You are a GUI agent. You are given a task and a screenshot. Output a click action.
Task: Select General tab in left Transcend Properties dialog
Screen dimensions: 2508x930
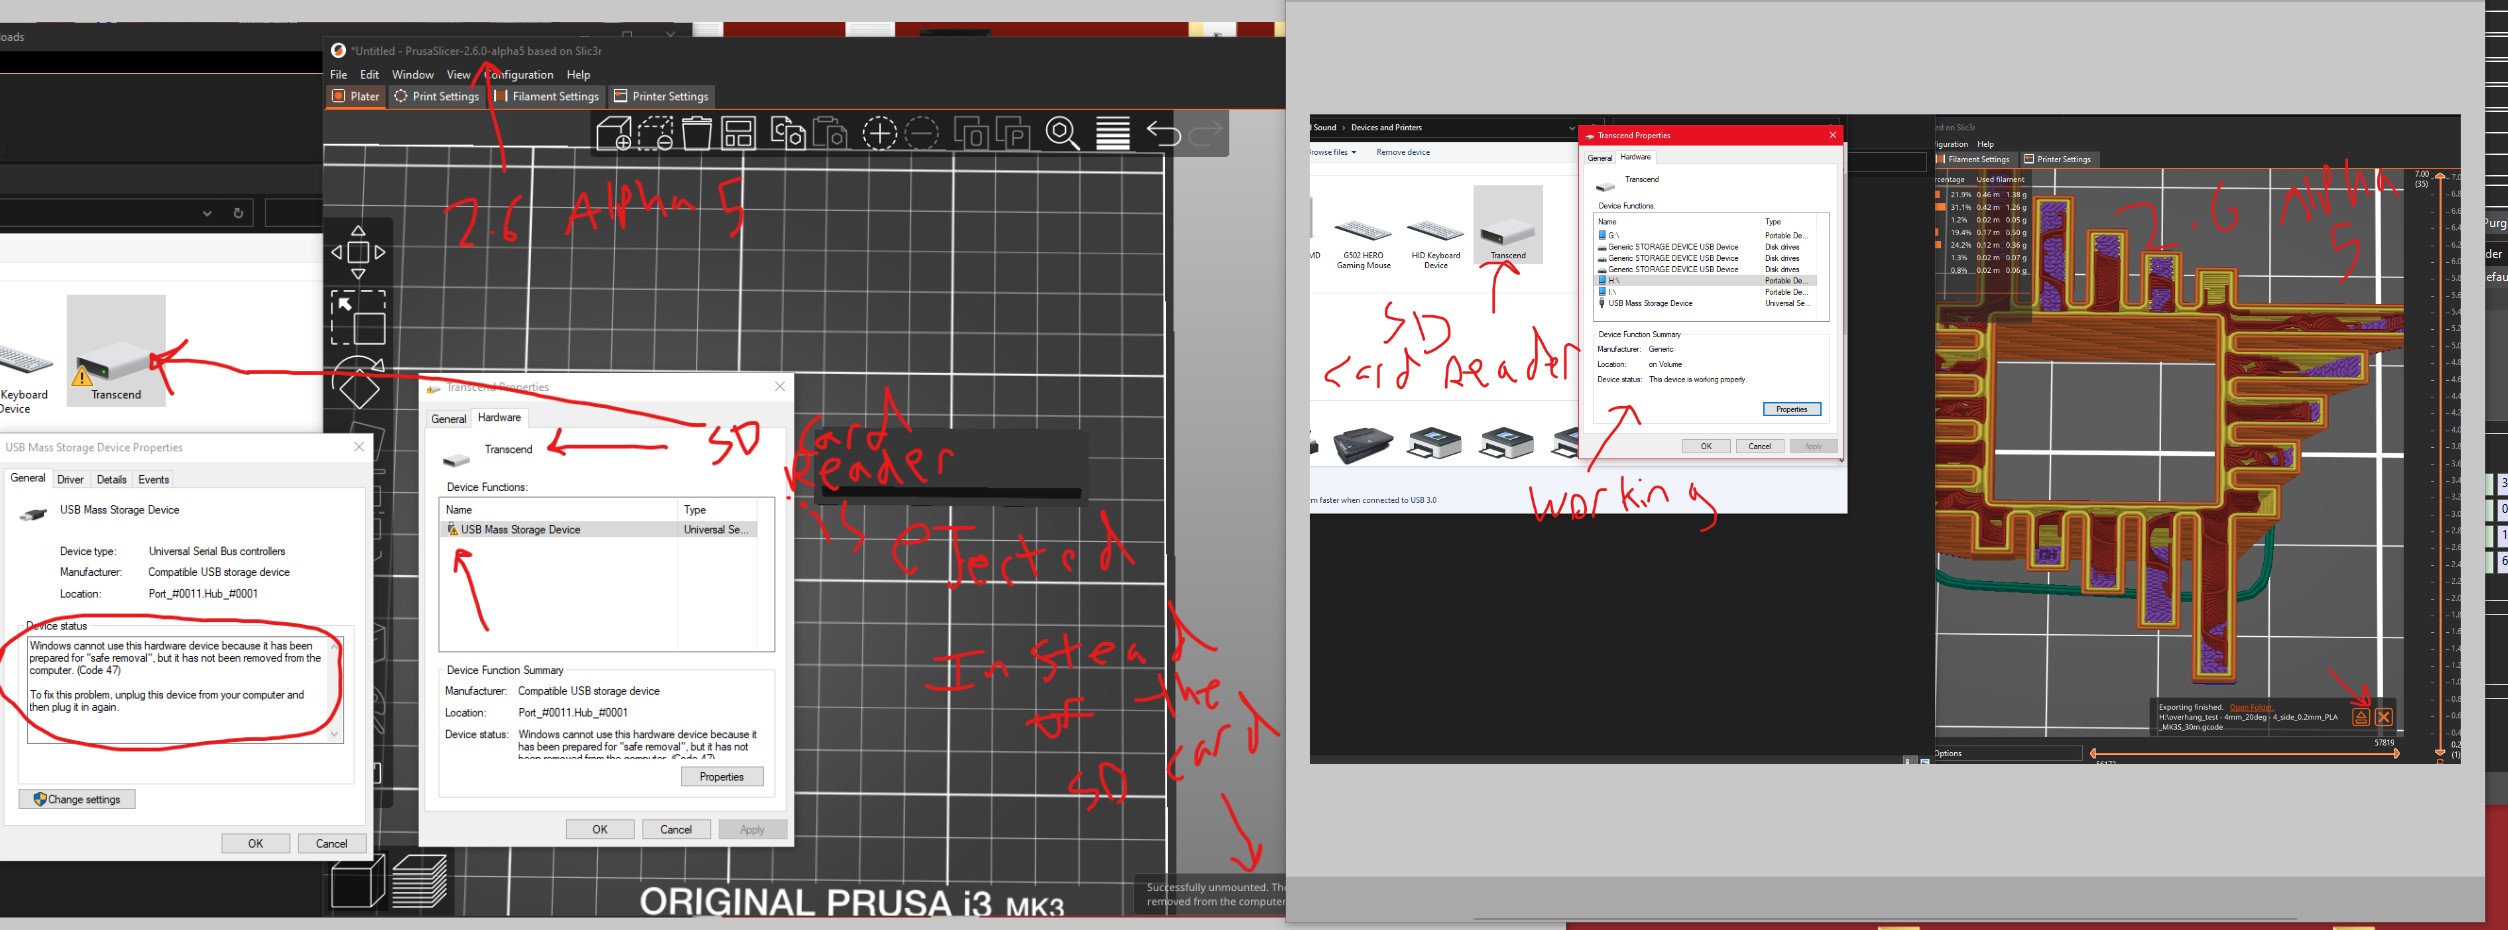448,419
